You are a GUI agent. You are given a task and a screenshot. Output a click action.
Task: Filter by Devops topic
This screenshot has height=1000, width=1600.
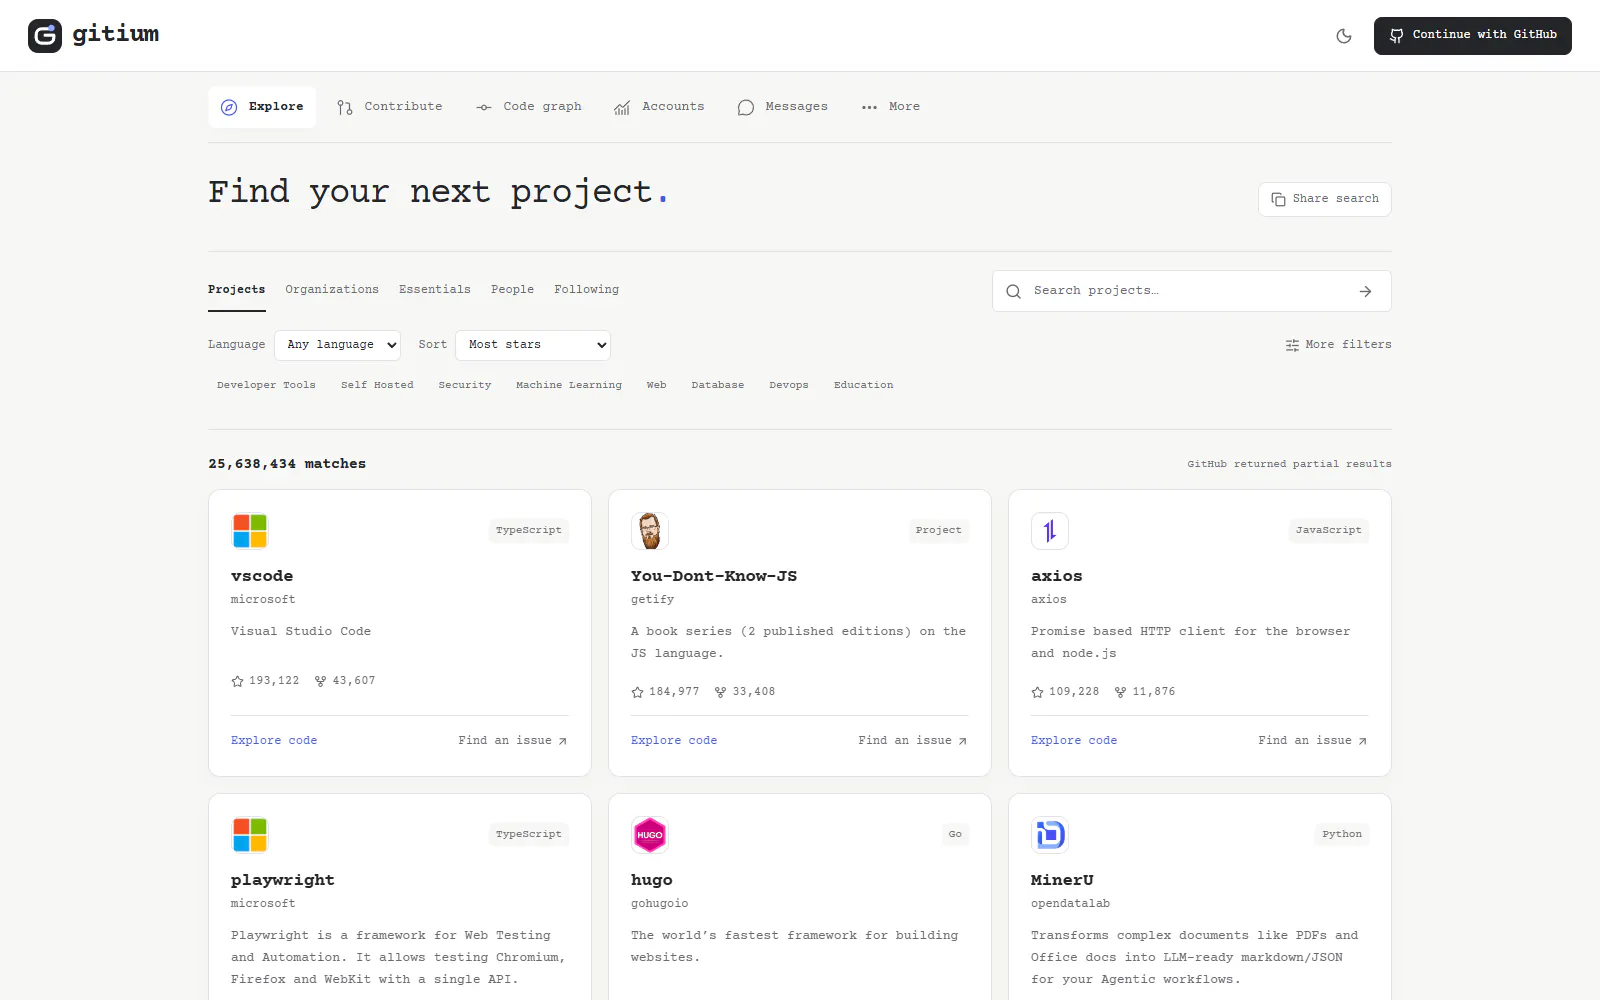tap(789, 385)
